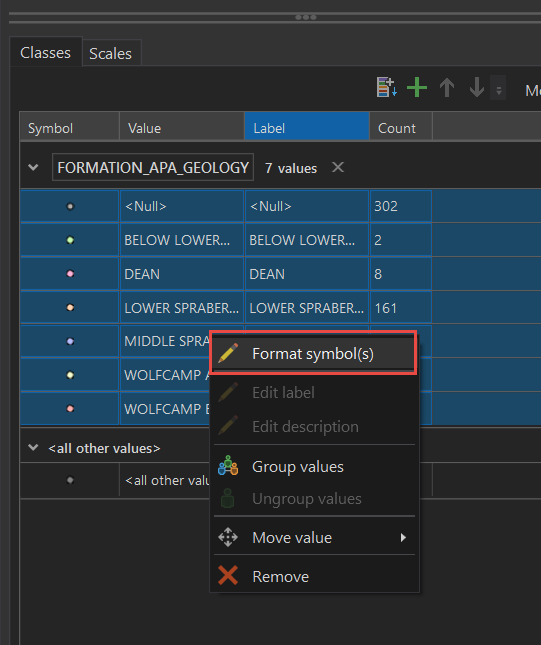Click the Group values people icon
The height and width of the screenshot is (645, 541).
click(228, 466)
